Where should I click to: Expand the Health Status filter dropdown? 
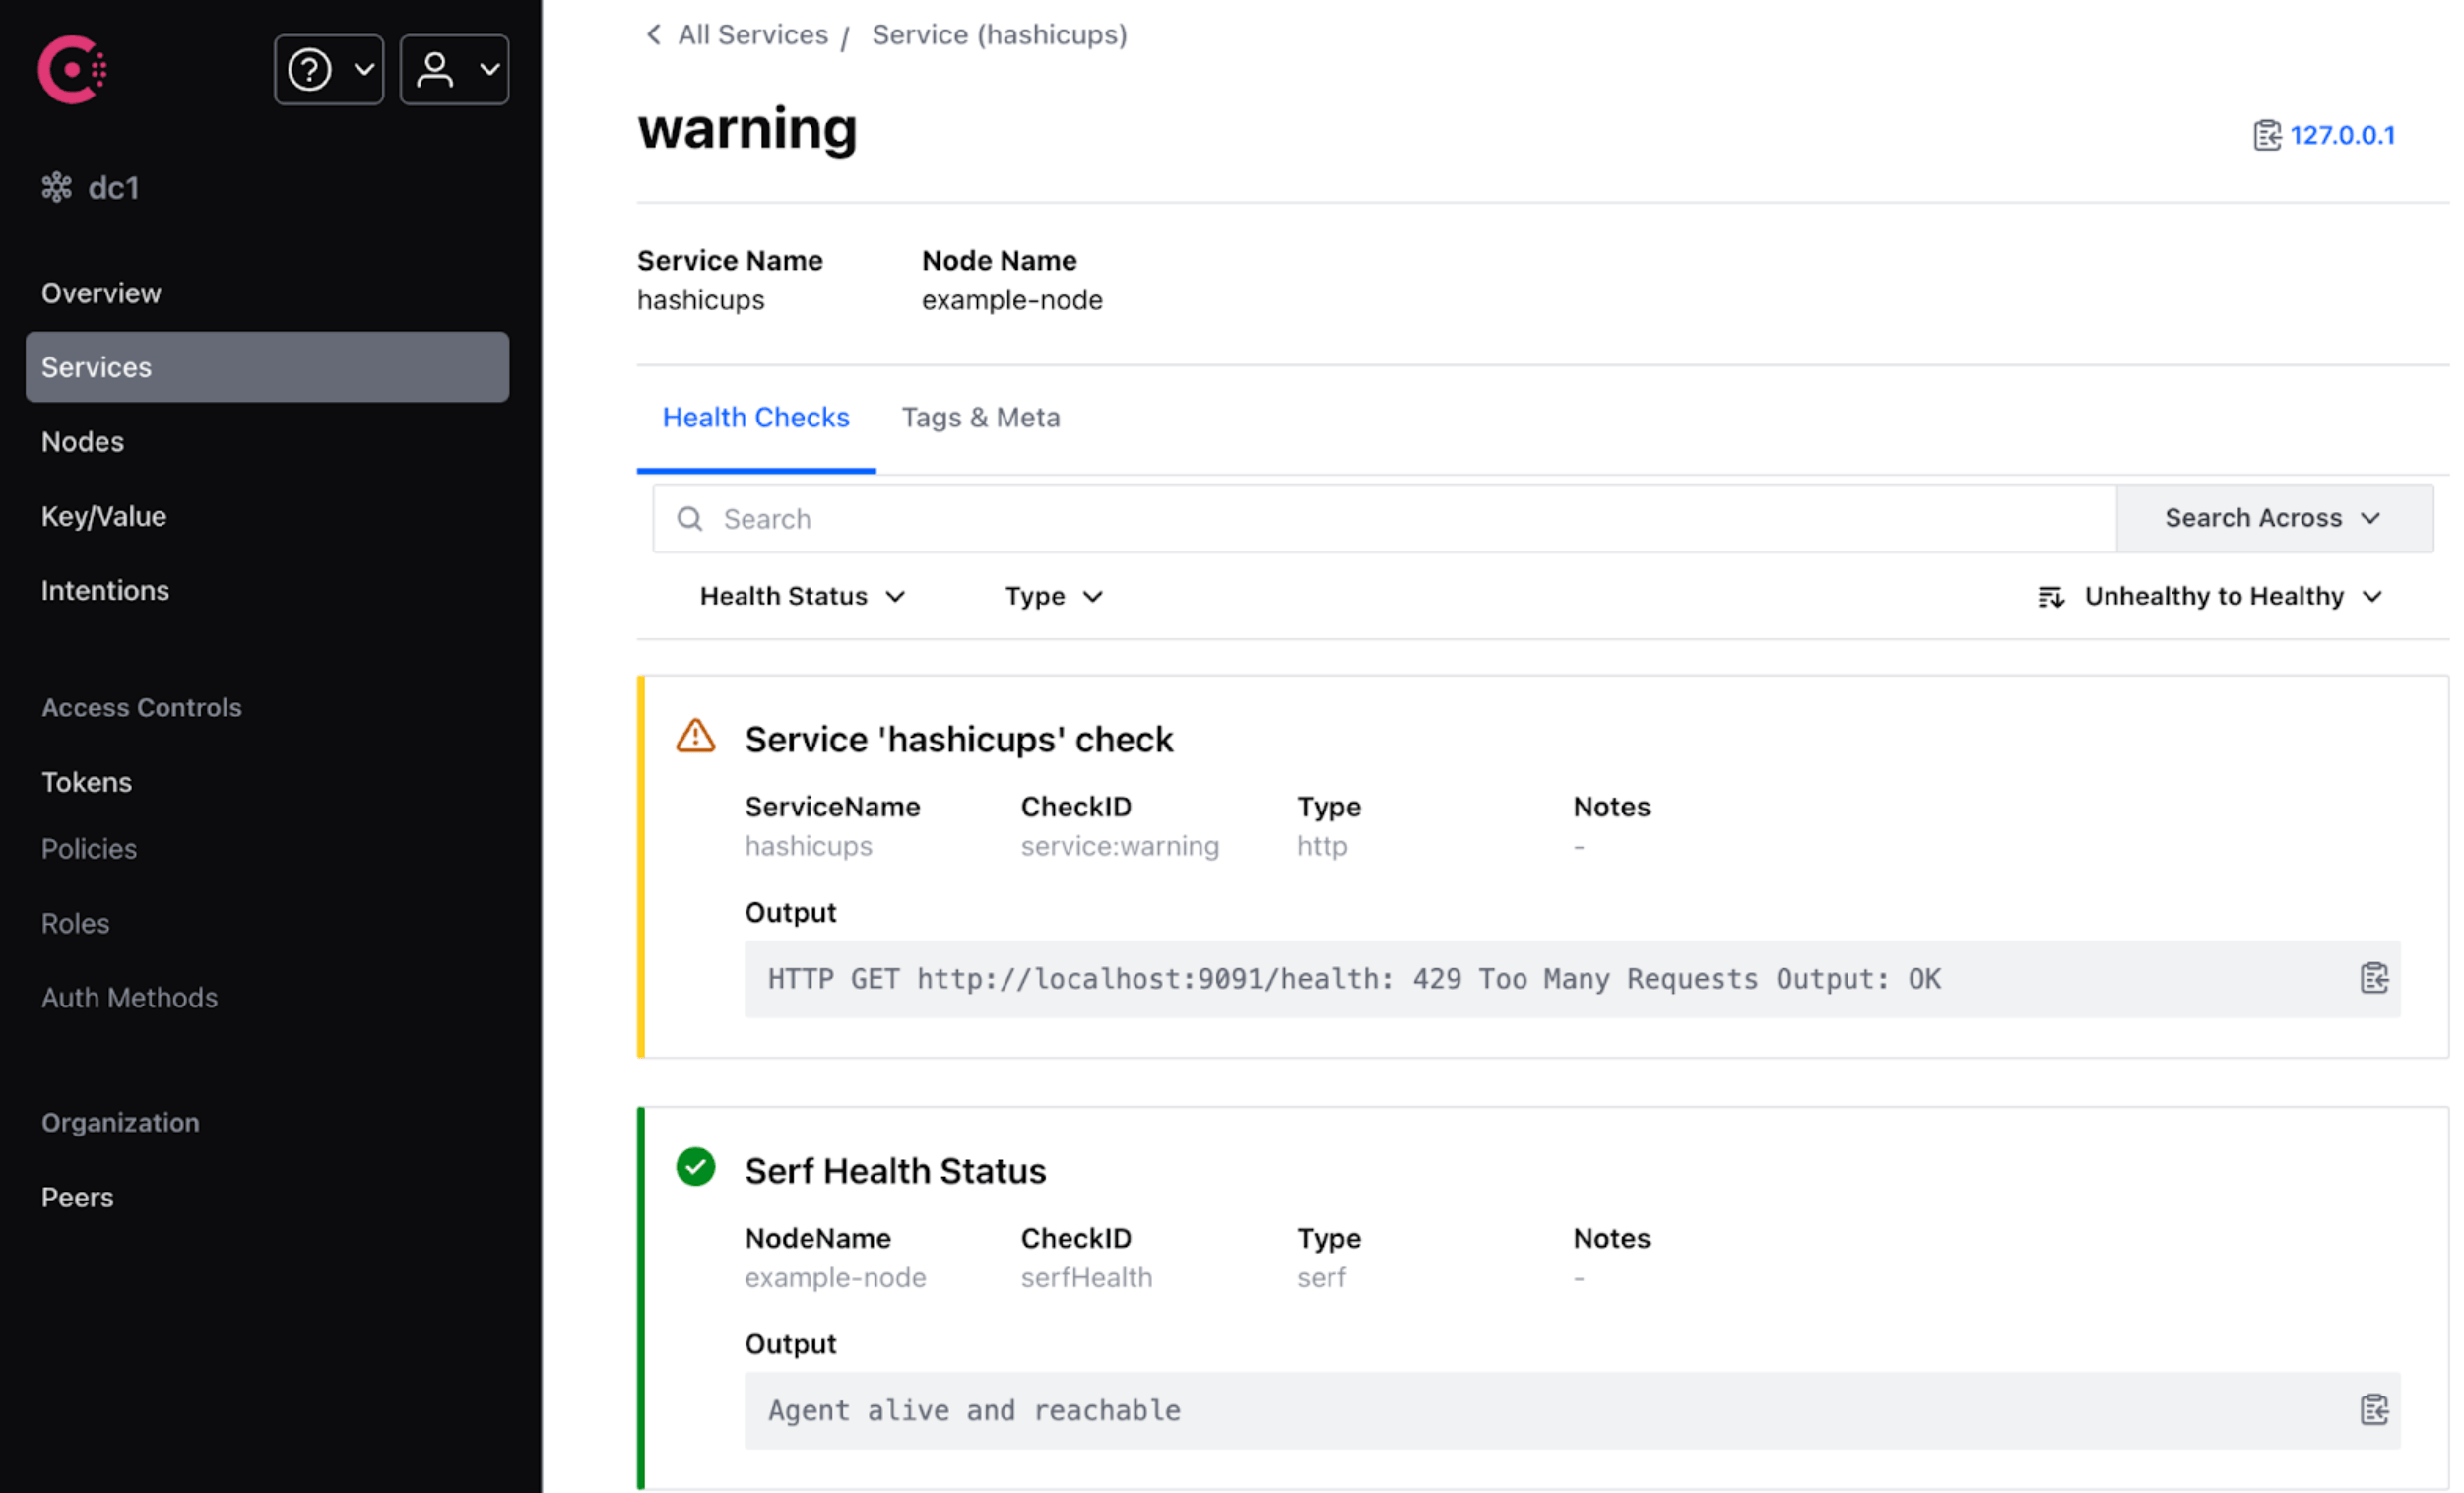click(802, 596)
